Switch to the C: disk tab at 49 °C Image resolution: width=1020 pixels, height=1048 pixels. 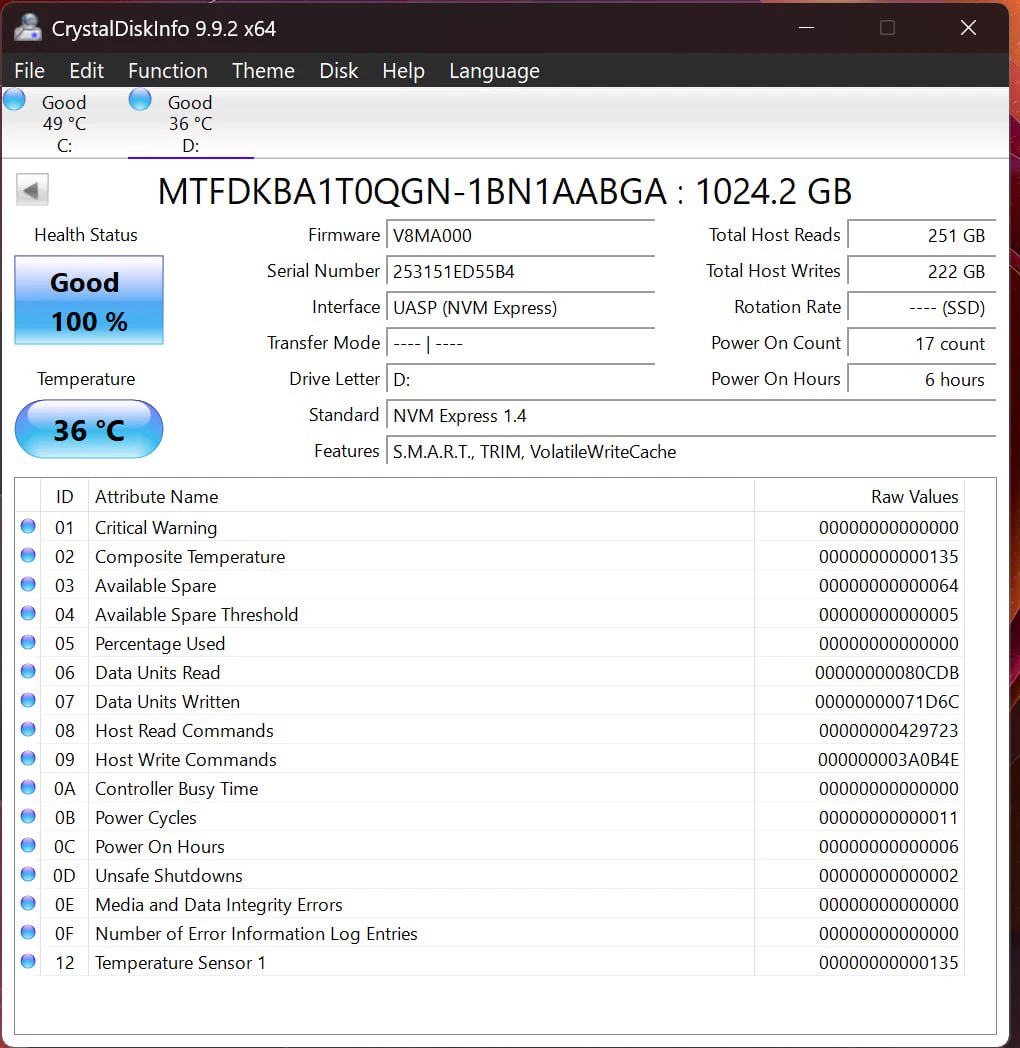click(x=64, y=124)
